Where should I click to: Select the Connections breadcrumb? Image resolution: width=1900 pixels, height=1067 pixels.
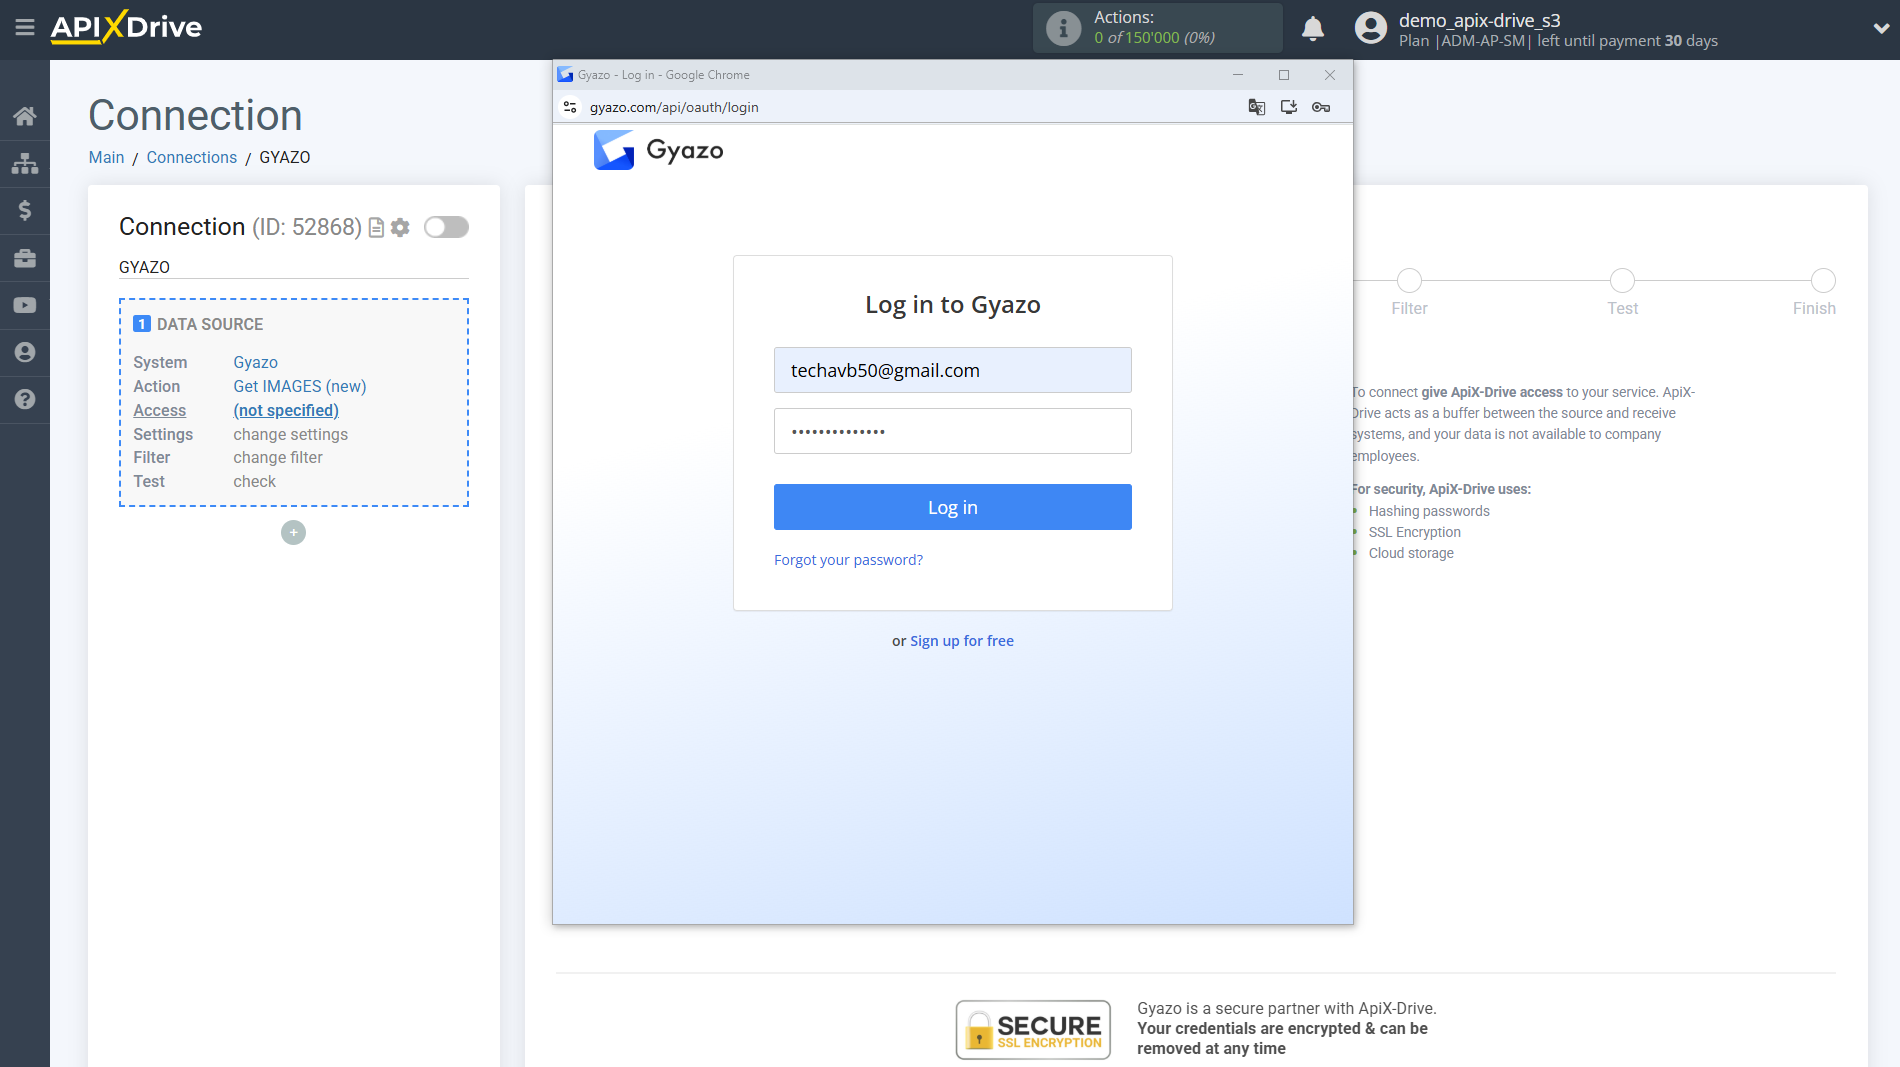coord(191,157)
